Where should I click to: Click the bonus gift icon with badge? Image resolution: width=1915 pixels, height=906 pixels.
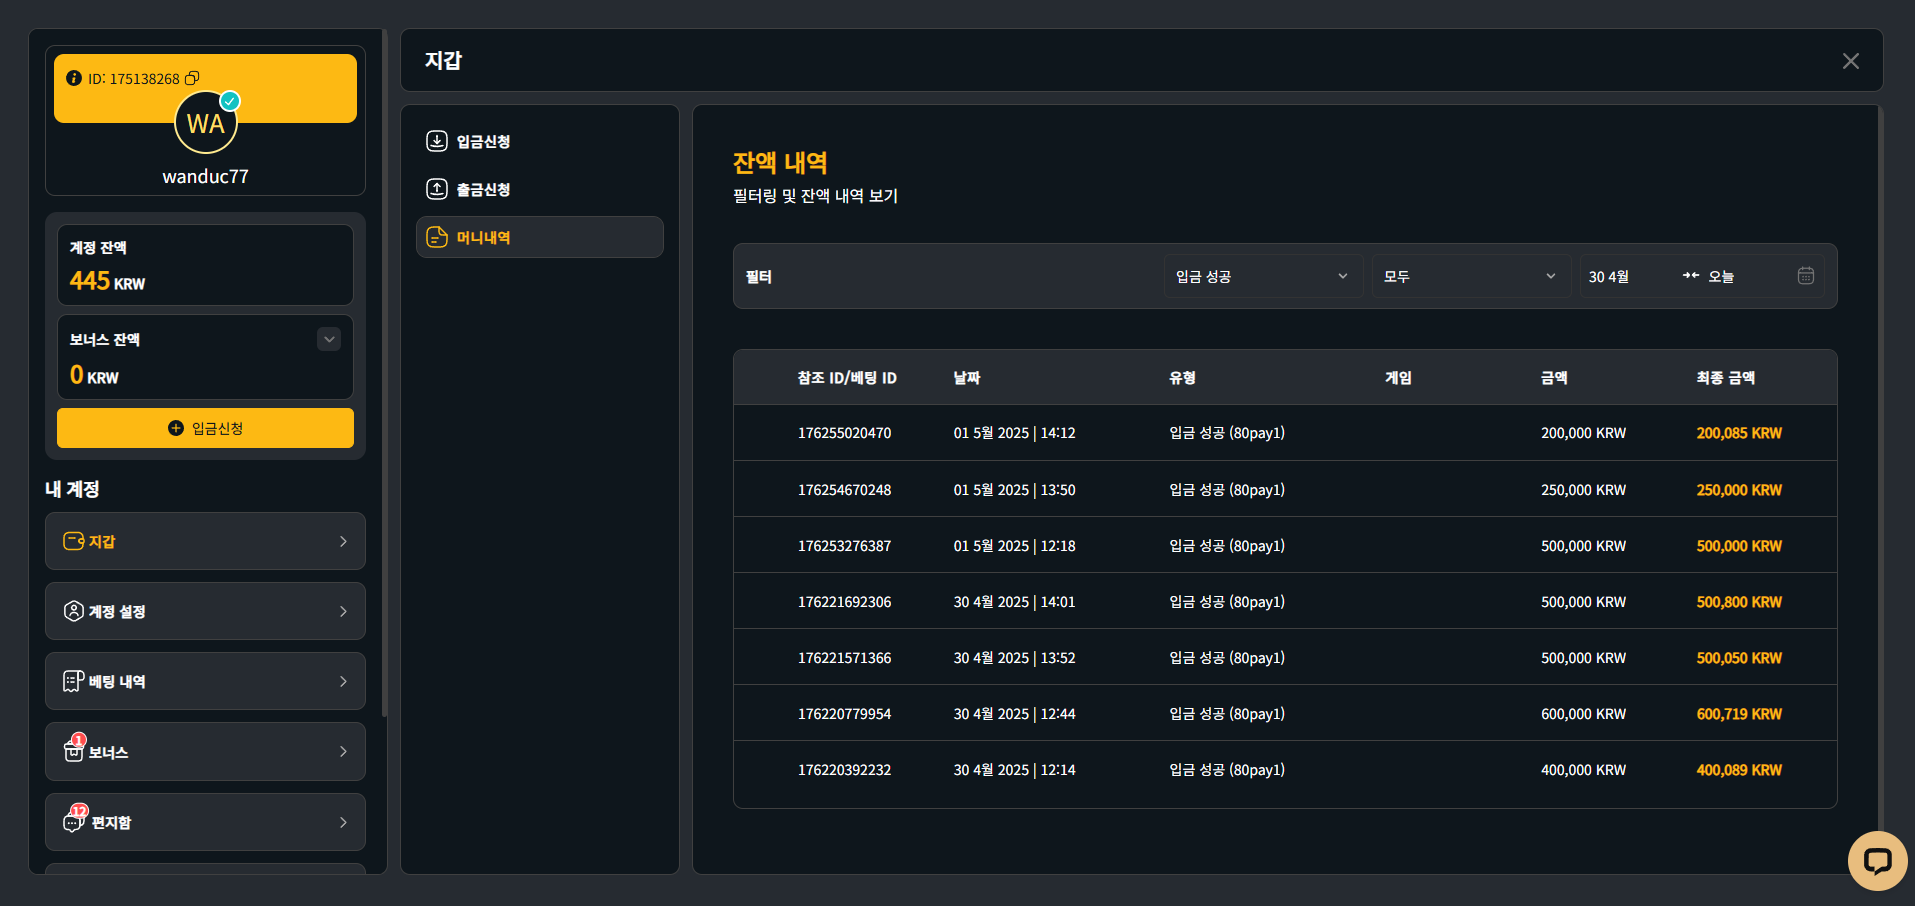click(74, 749)
